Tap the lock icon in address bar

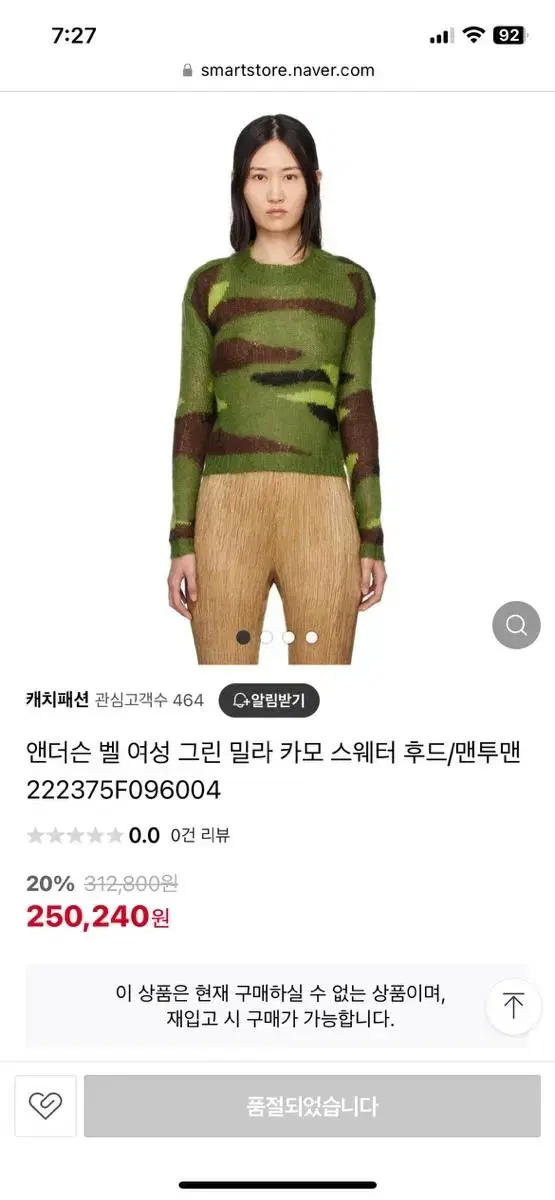tap(187, 70)
